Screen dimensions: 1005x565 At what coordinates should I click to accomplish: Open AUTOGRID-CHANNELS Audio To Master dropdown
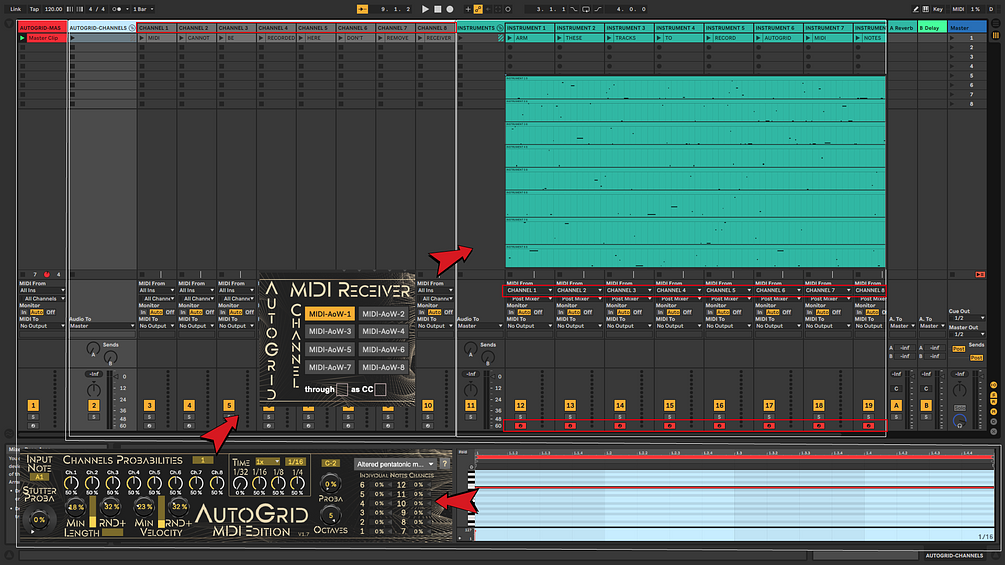point(102,326)
